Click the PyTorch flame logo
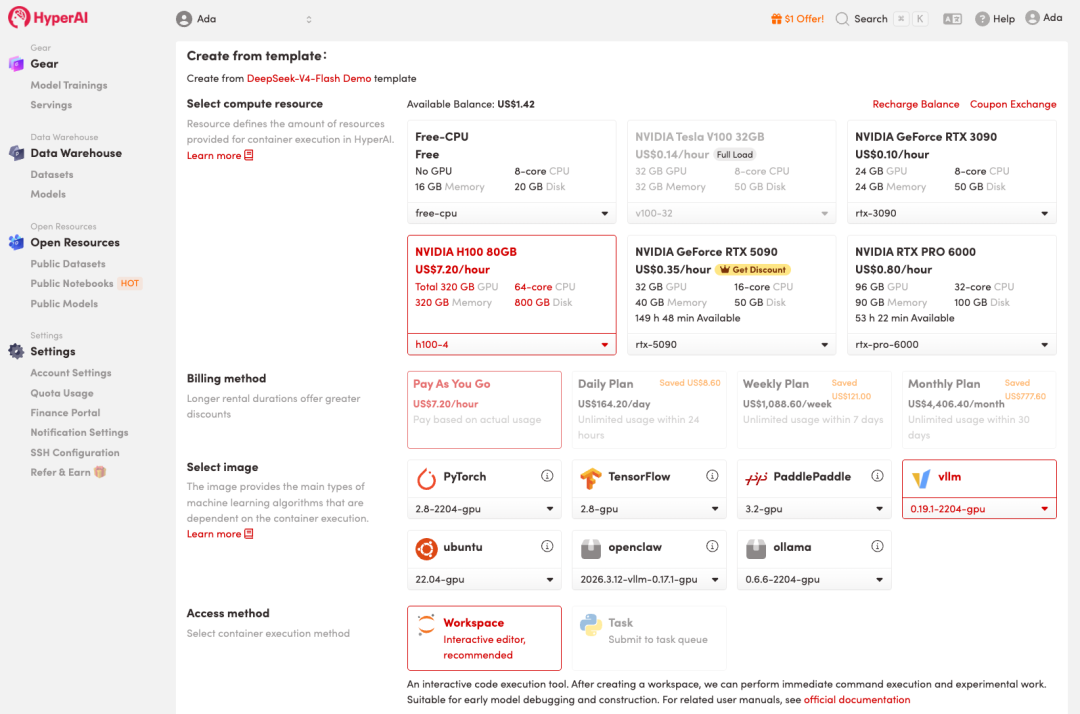 coord(426,478)
